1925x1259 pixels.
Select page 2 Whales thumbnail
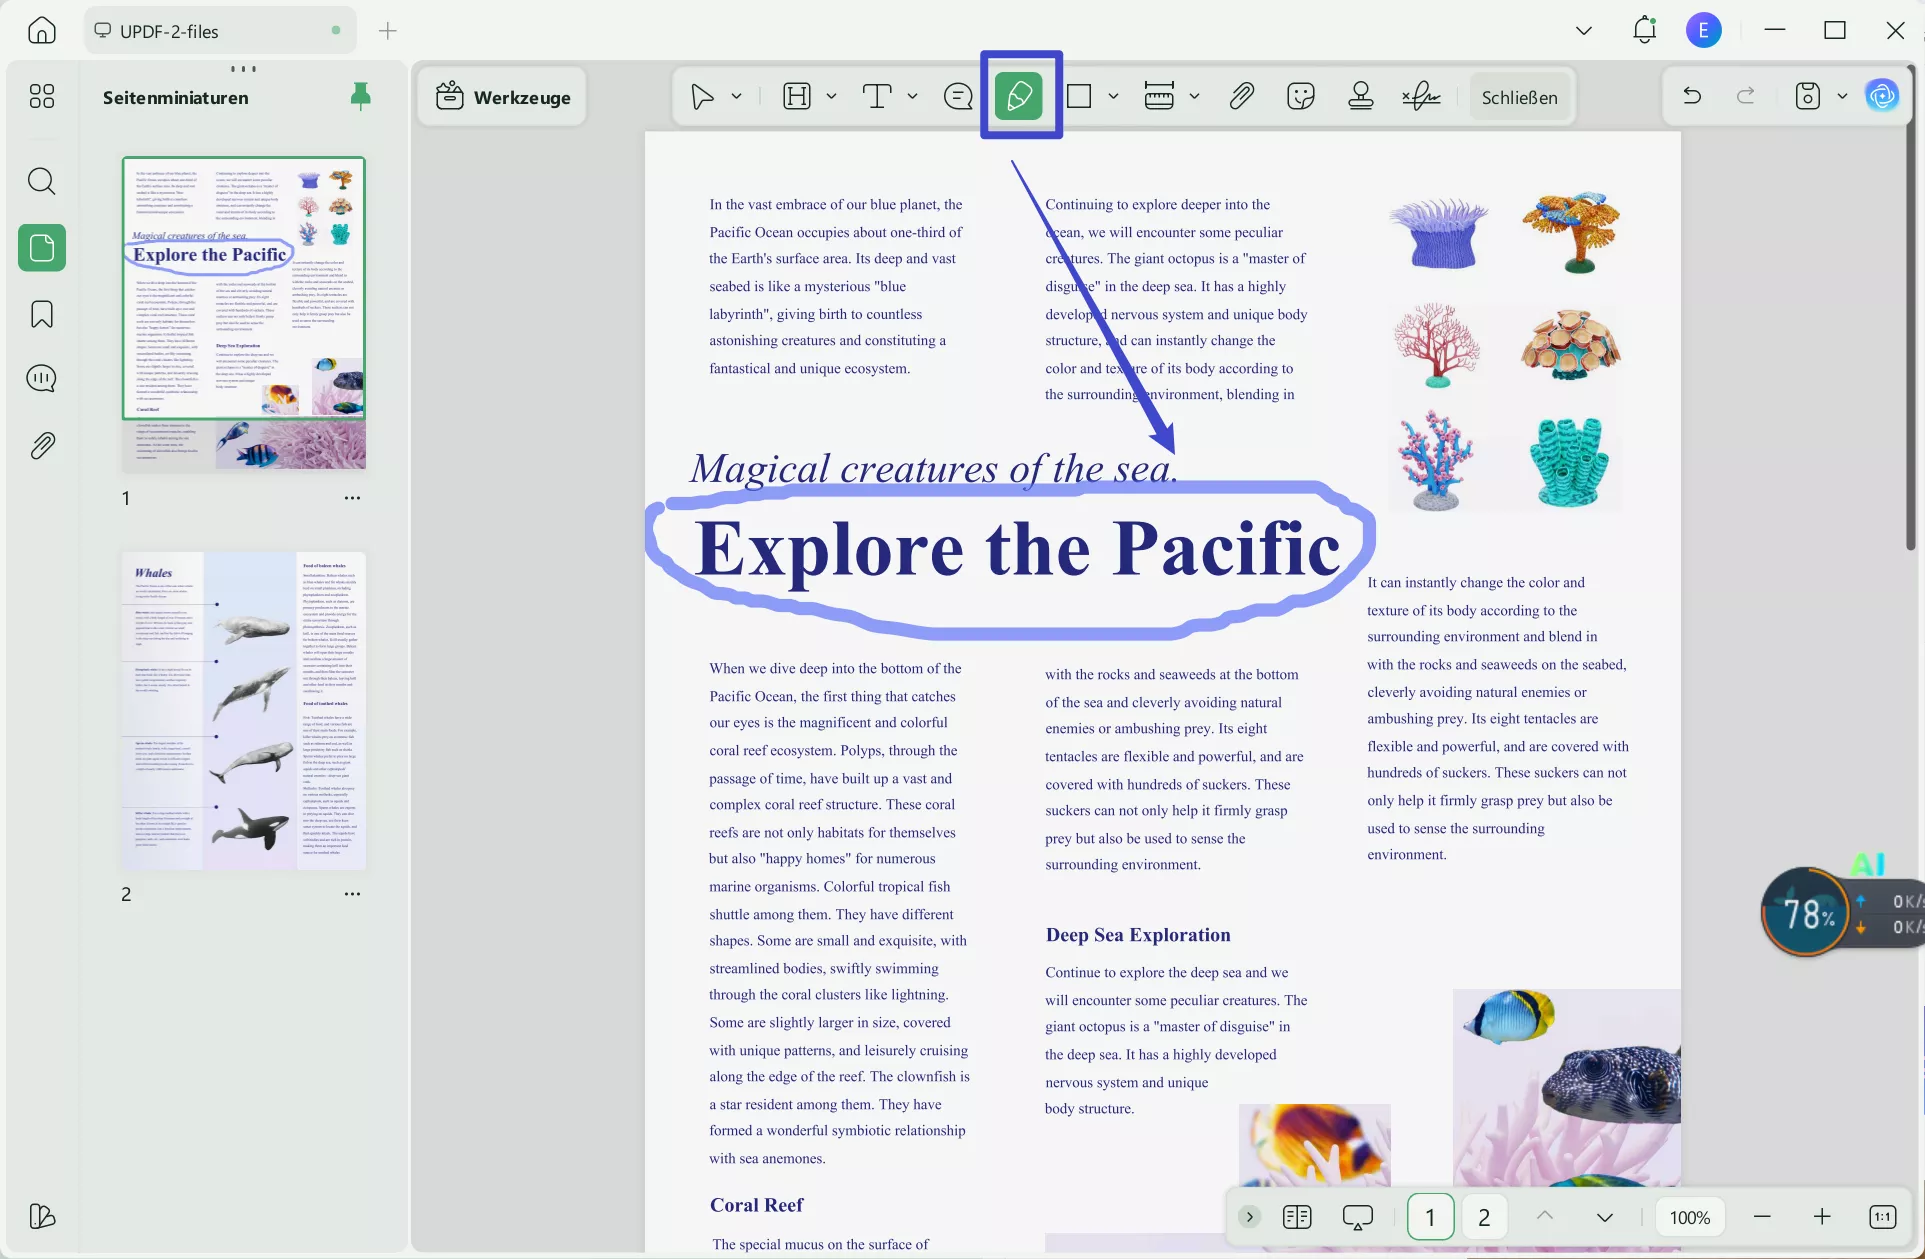244,710
